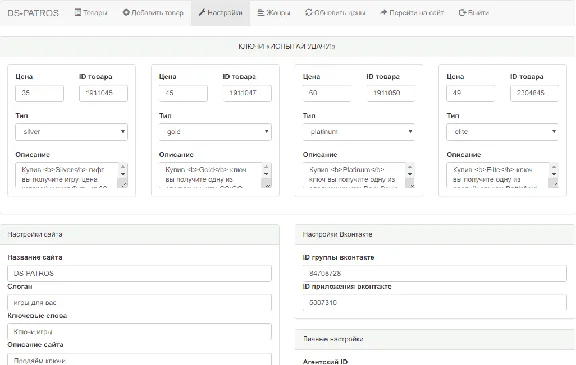This screenshot has width=576, height=365.
Task: Click the platinum description scroll-down arrow
Action: (410, 174)
